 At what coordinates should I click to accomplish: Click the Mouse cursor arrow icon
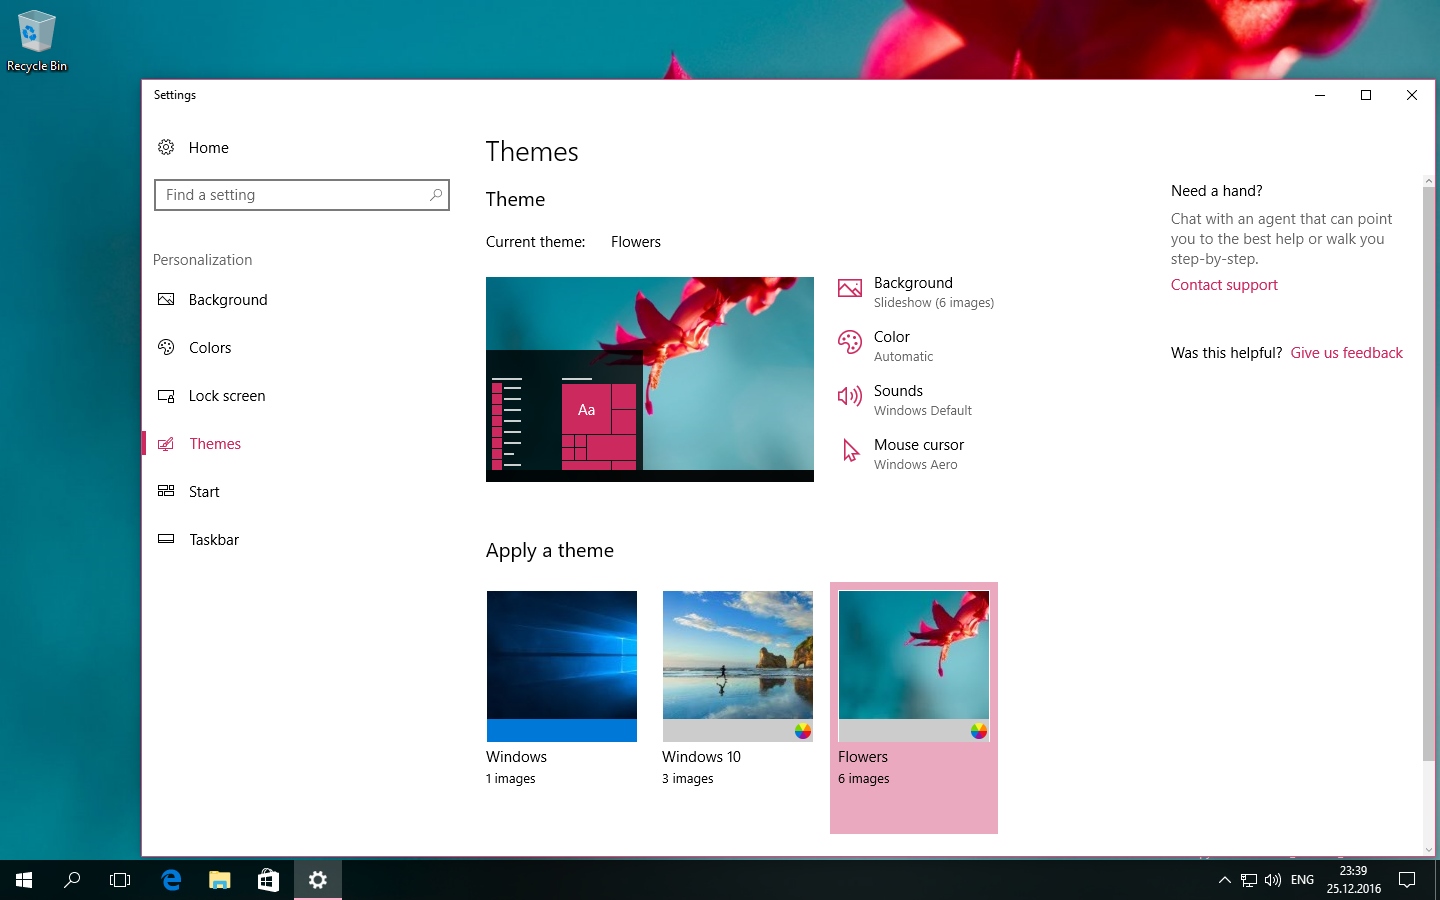(x=850, y=451)
